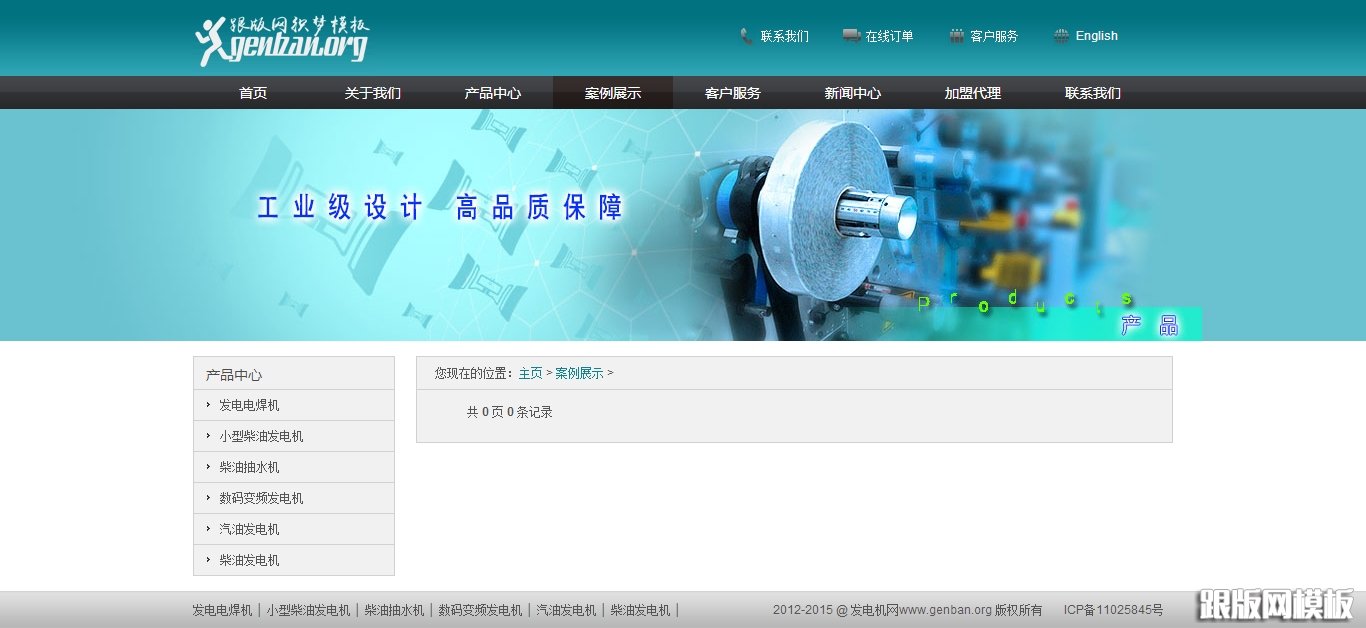1366x628 pixels.
Task: Open 客户服务 link in the top header
Action: tap(994, 36)
